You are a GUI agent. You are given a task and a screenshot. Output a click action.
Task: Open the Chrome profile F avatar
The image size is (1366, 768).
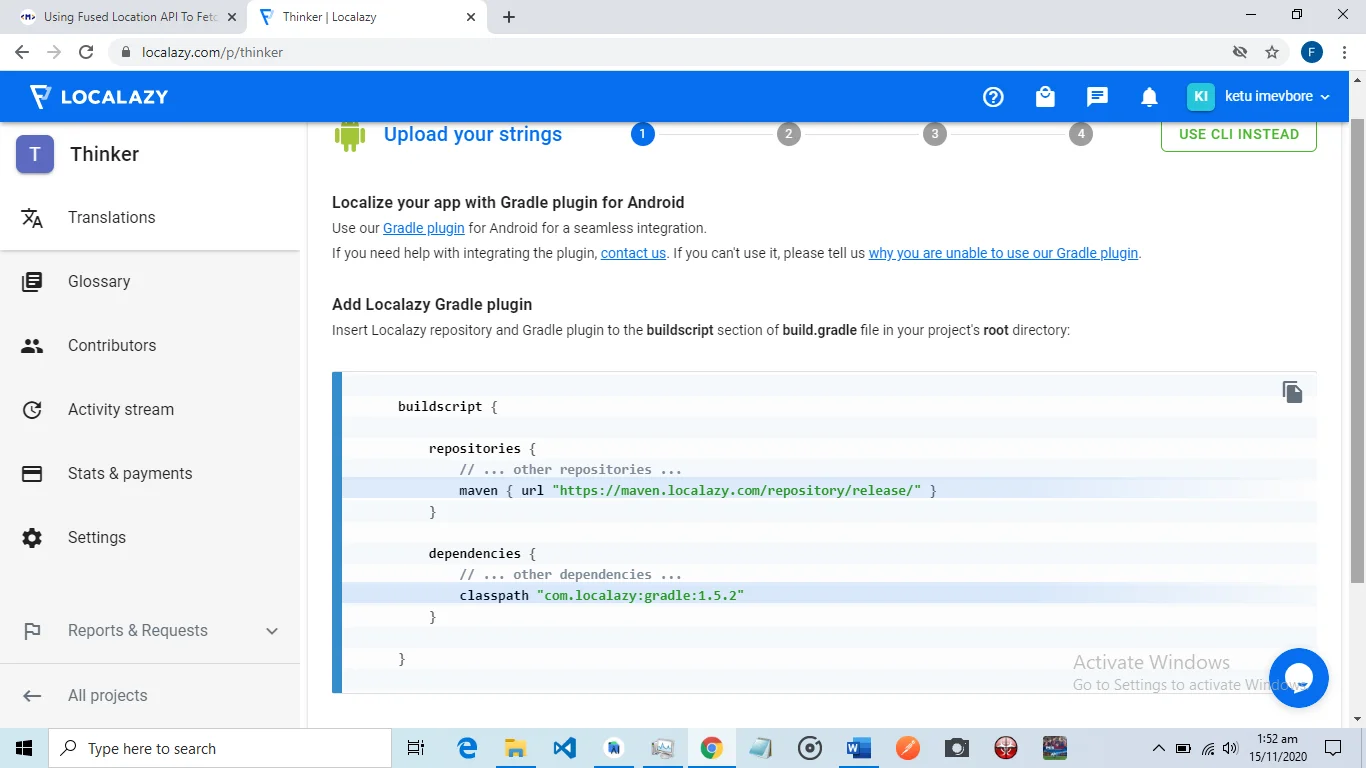pyautogui.click(x=1311, y=52)
